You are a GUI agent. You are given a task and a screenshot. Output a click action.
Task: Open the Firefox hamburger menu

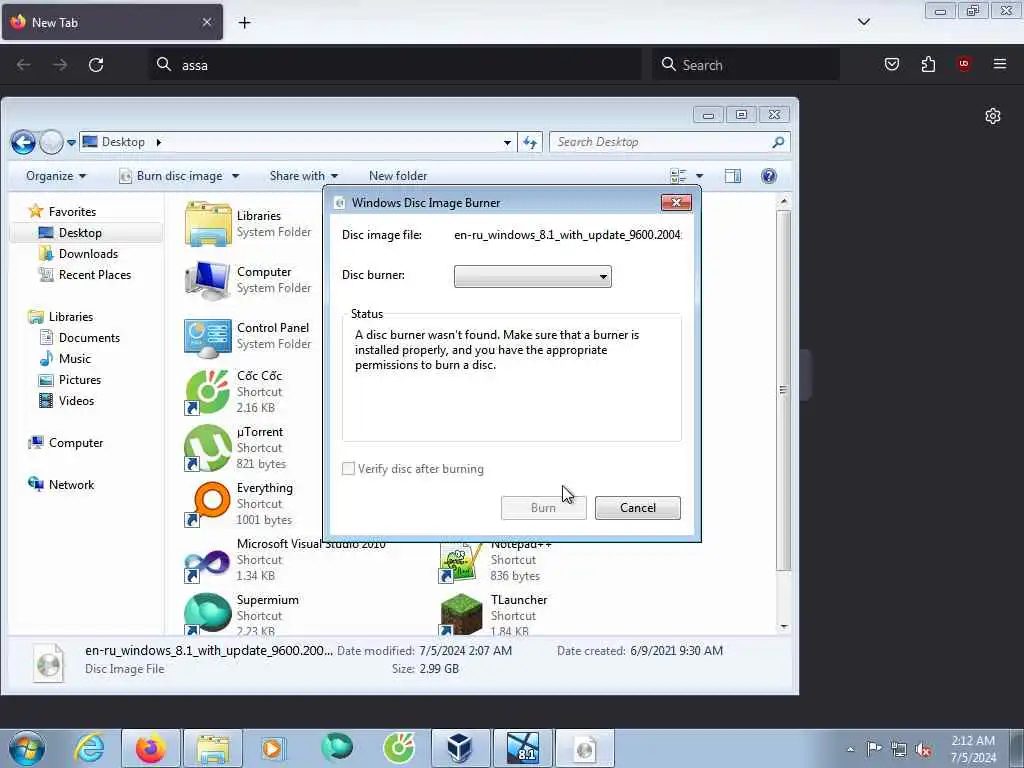click(1000, 64)
